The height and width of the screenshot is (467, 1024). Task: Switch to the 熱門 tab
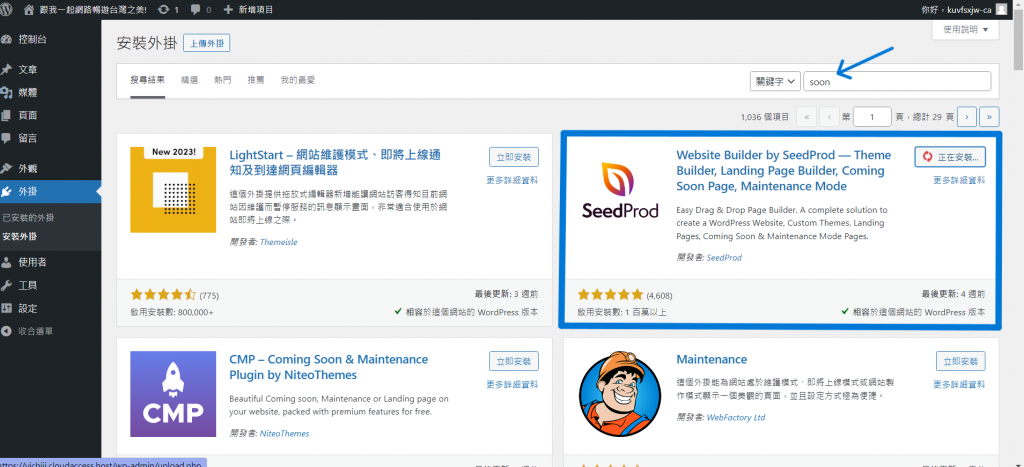point(223,80)
